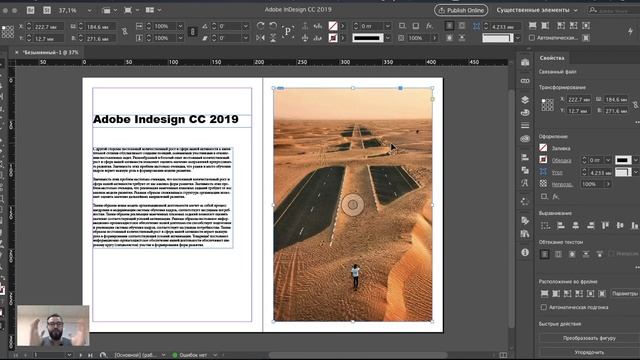Close the Безымянный-1 document tab
Screen dimensions: 640x360
pyautogui.click(x=16, y=52)
